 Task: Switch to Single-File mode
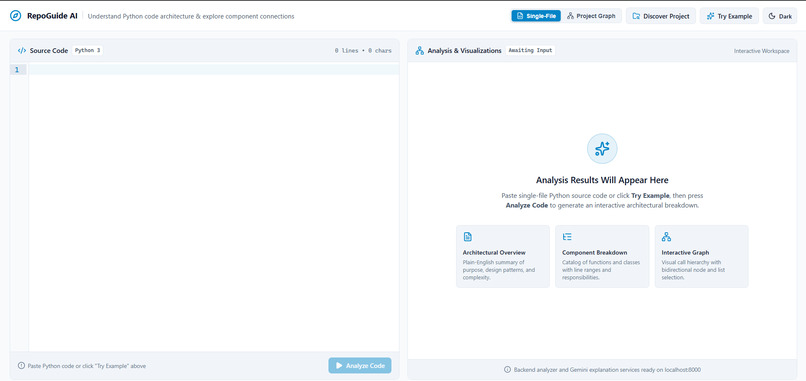(536, 16)
